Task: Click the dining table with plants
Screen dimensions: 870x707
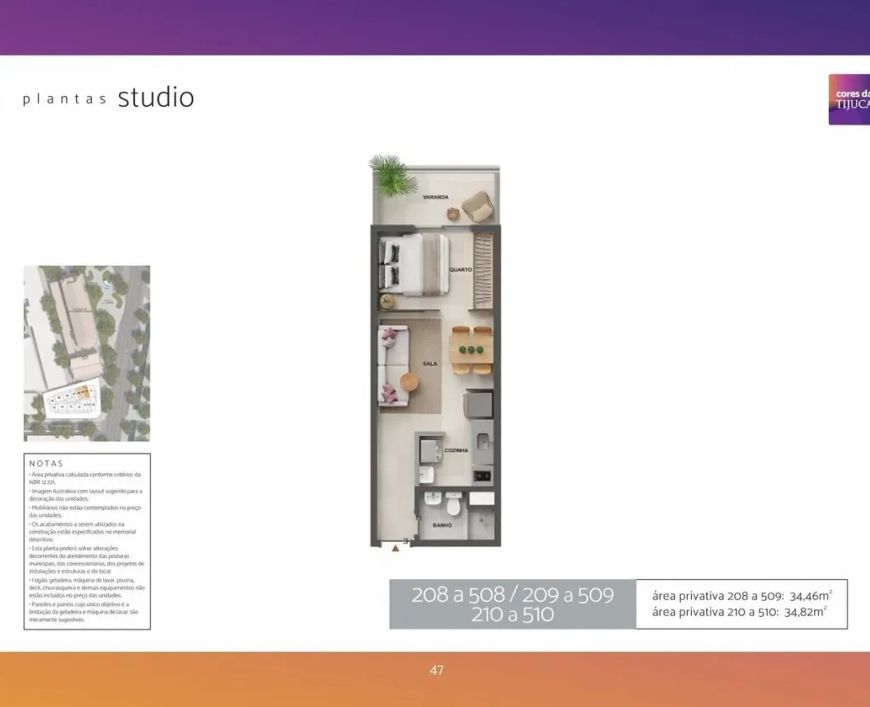Action: [x=472, y=350]
